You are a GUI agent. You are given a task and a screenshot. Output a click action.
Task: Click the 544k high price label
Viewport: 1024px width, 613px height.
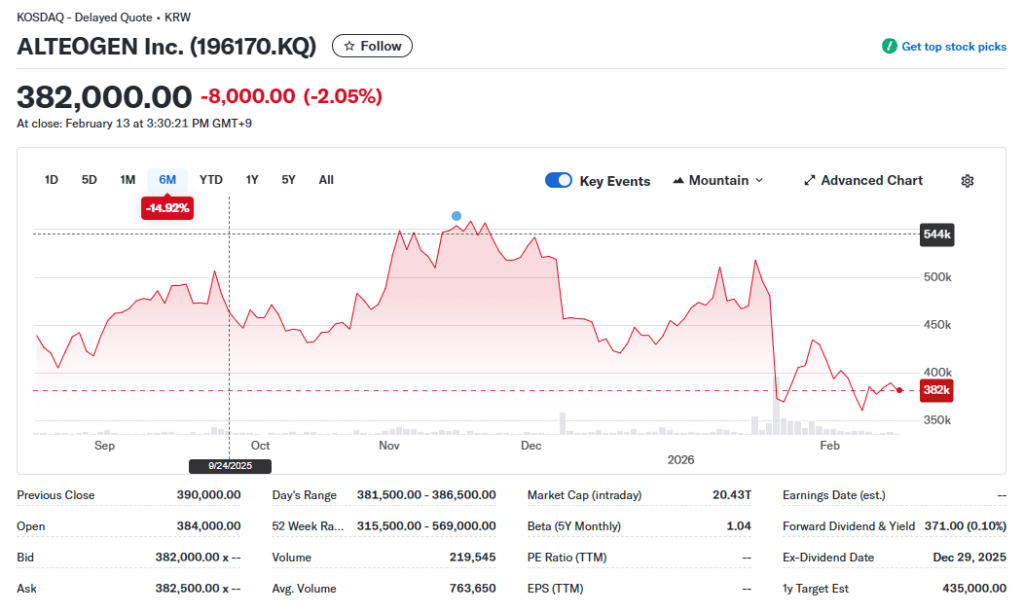tap(937, 234)
